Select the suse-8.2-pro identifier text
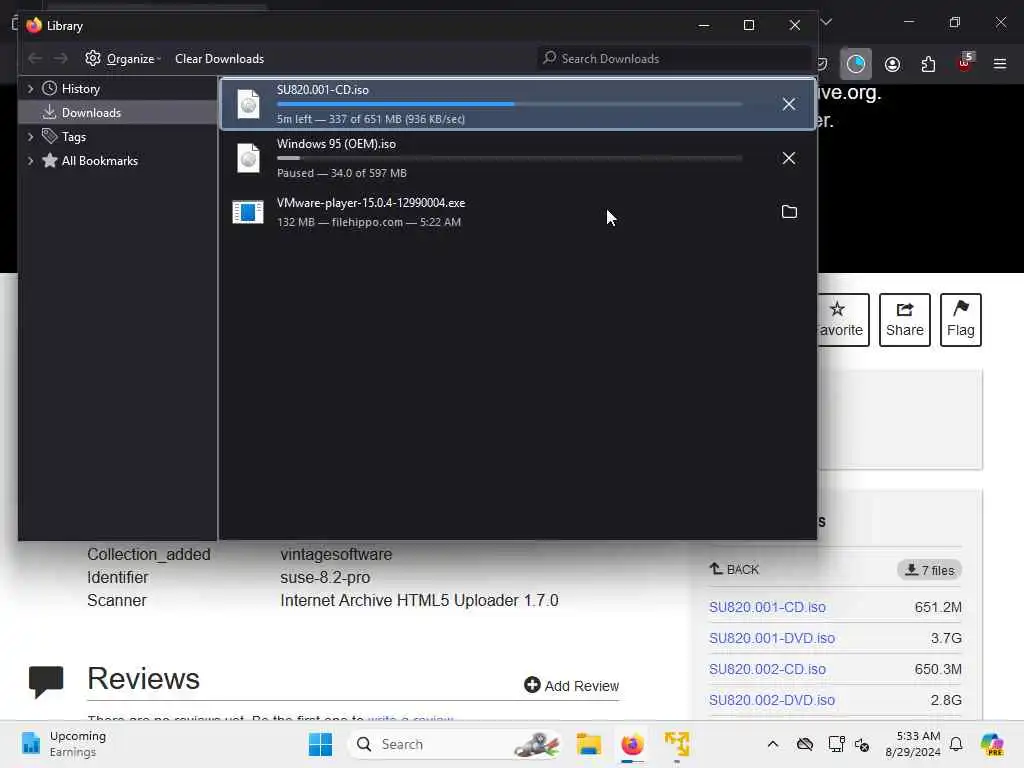Viewport: 1024px width, 768px height. (325, 577)
